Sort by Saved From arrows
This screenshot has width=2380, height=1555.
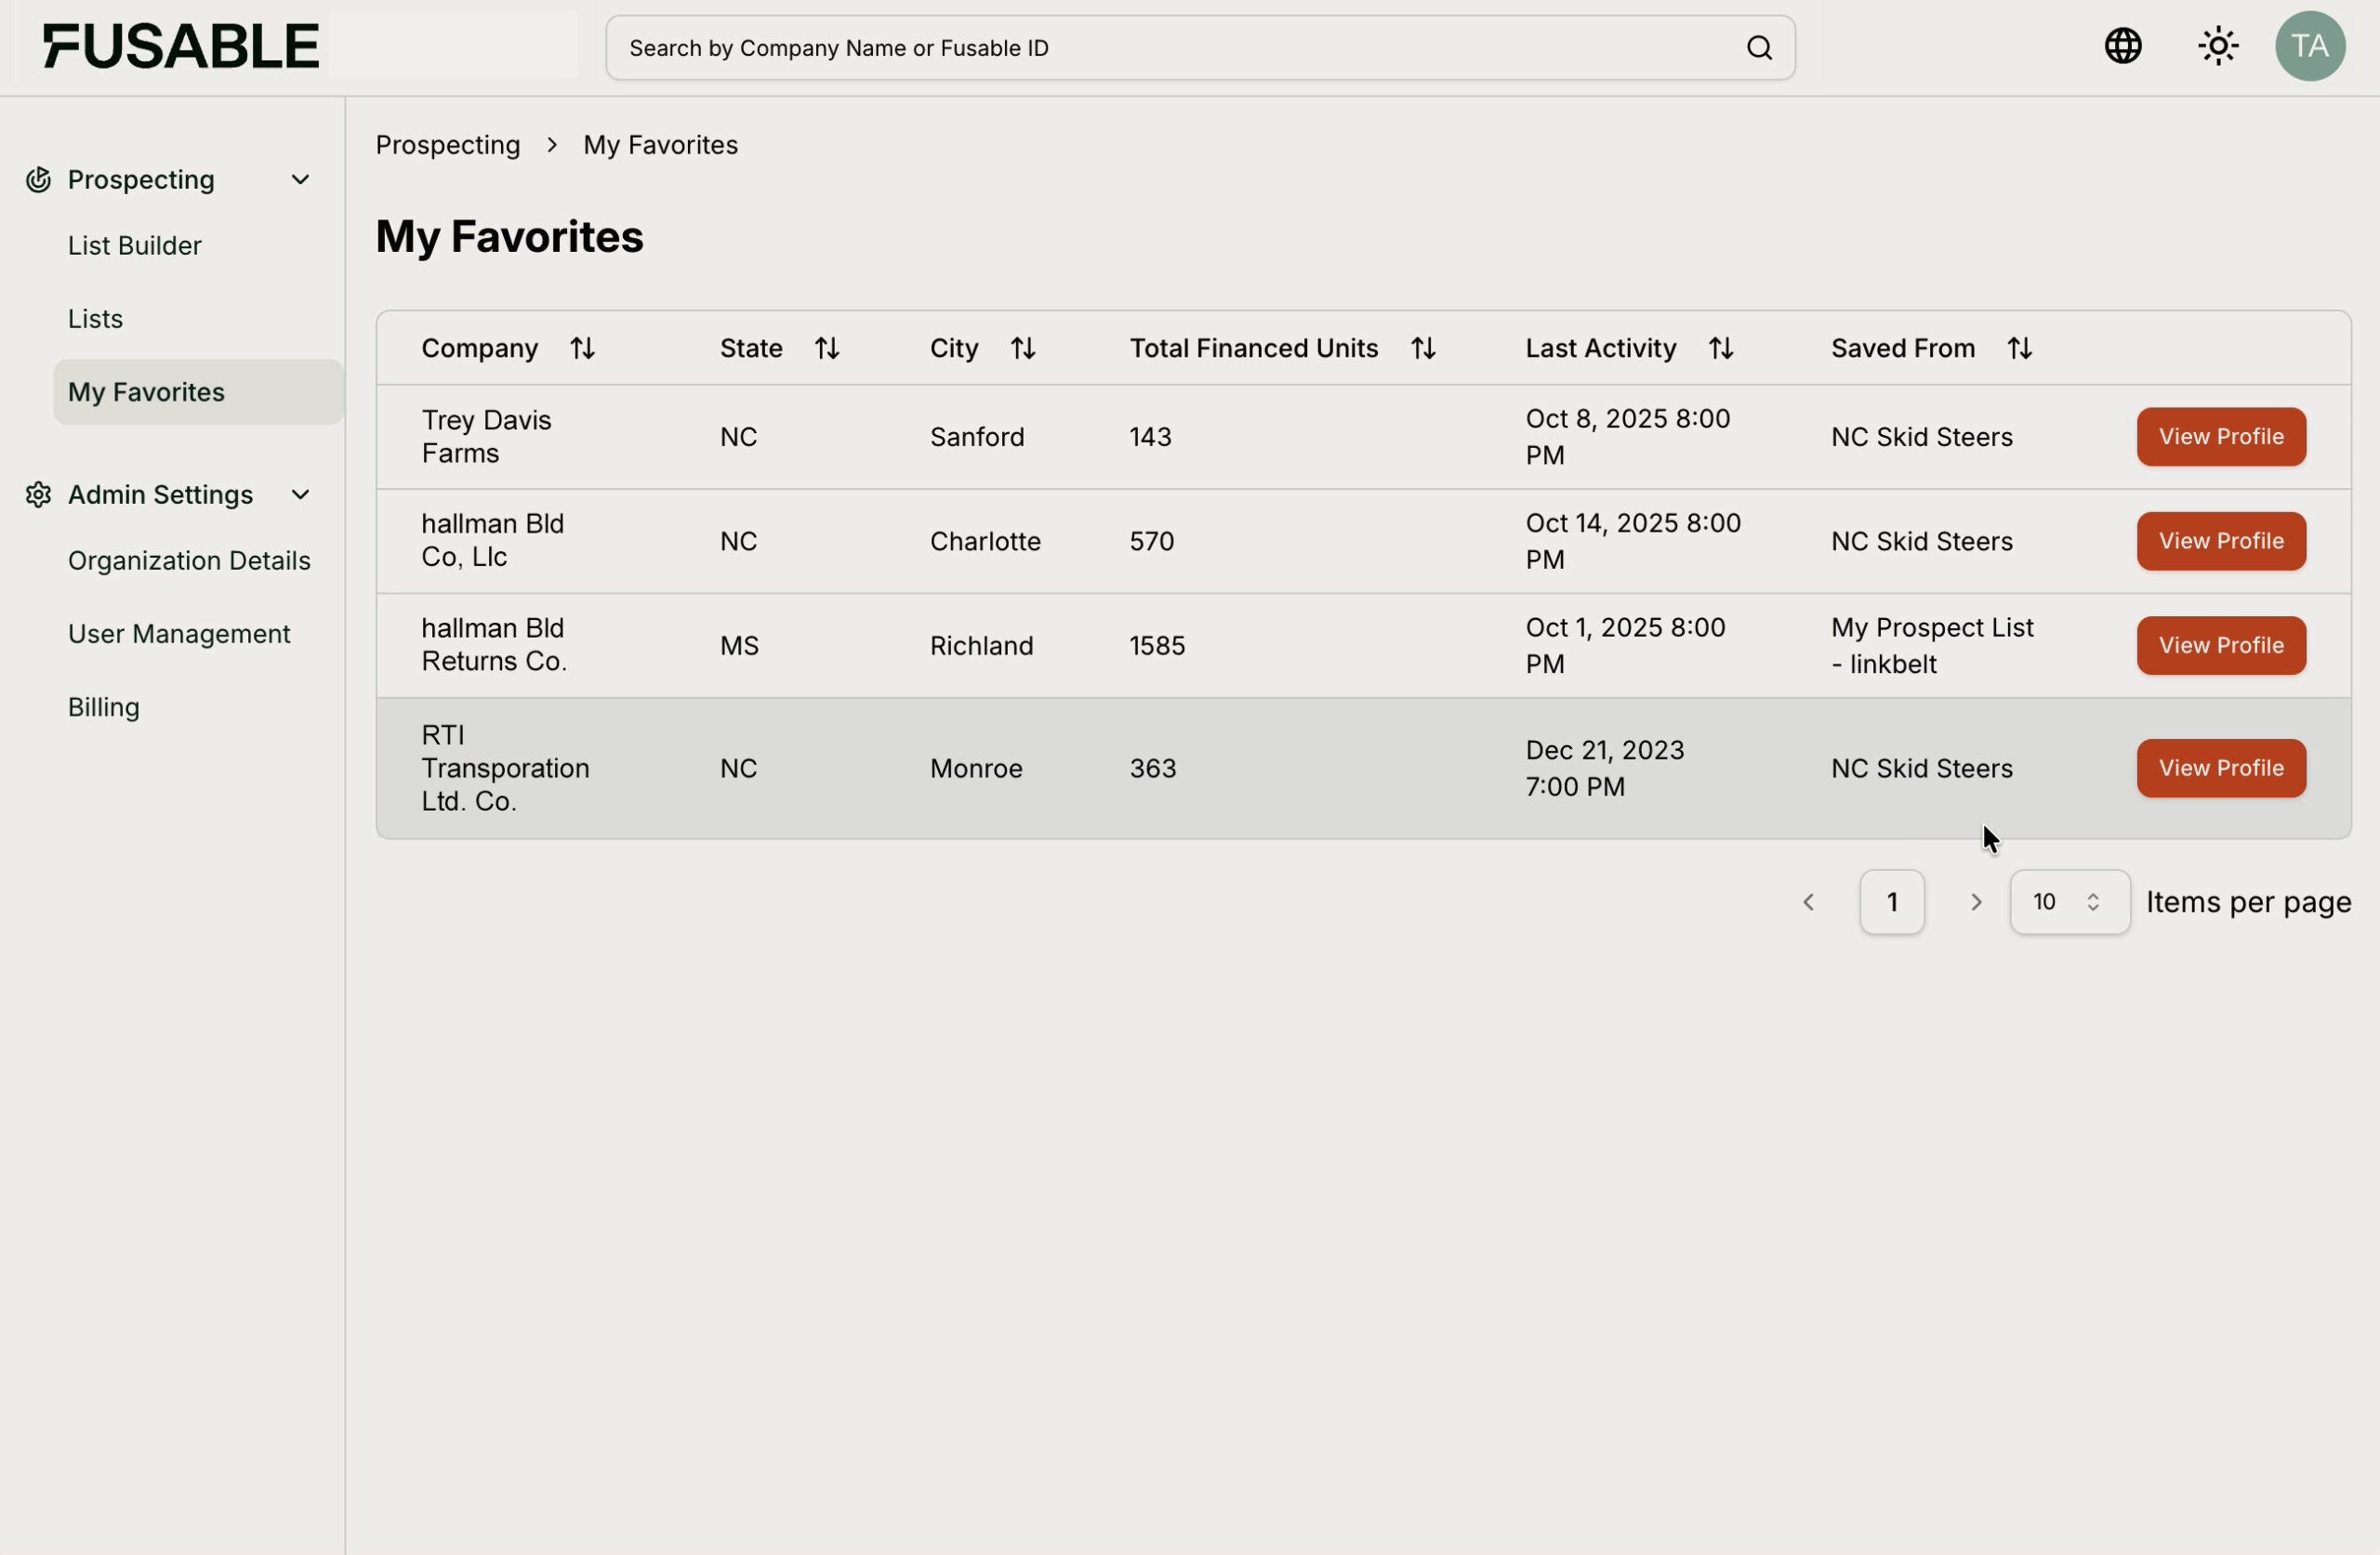coord(2018,348)
